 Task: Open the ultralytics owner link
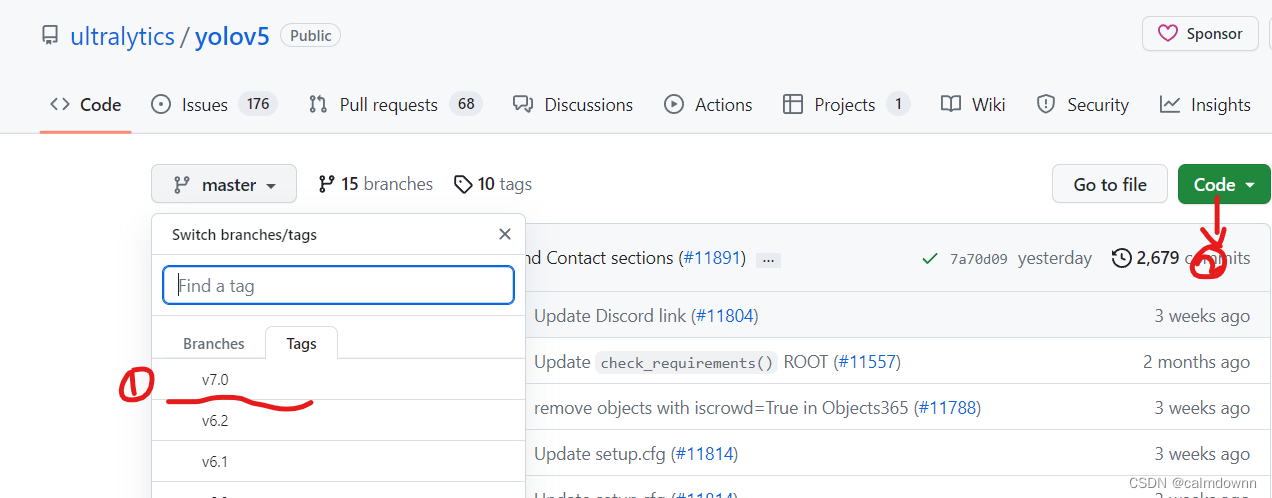click(121, 37)
